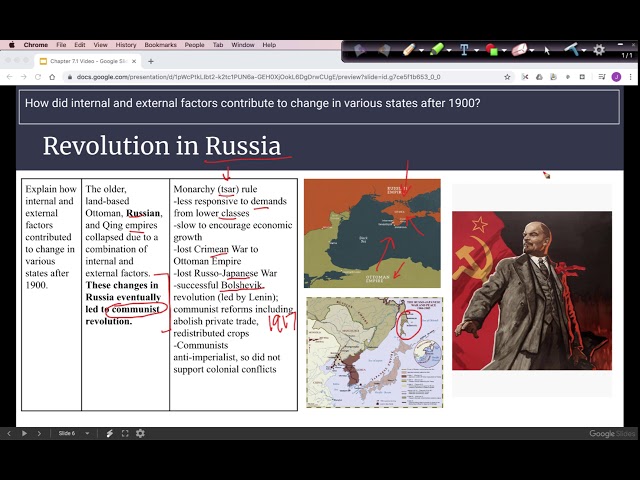Expand shapes tool options arrow

coord(504,51)
